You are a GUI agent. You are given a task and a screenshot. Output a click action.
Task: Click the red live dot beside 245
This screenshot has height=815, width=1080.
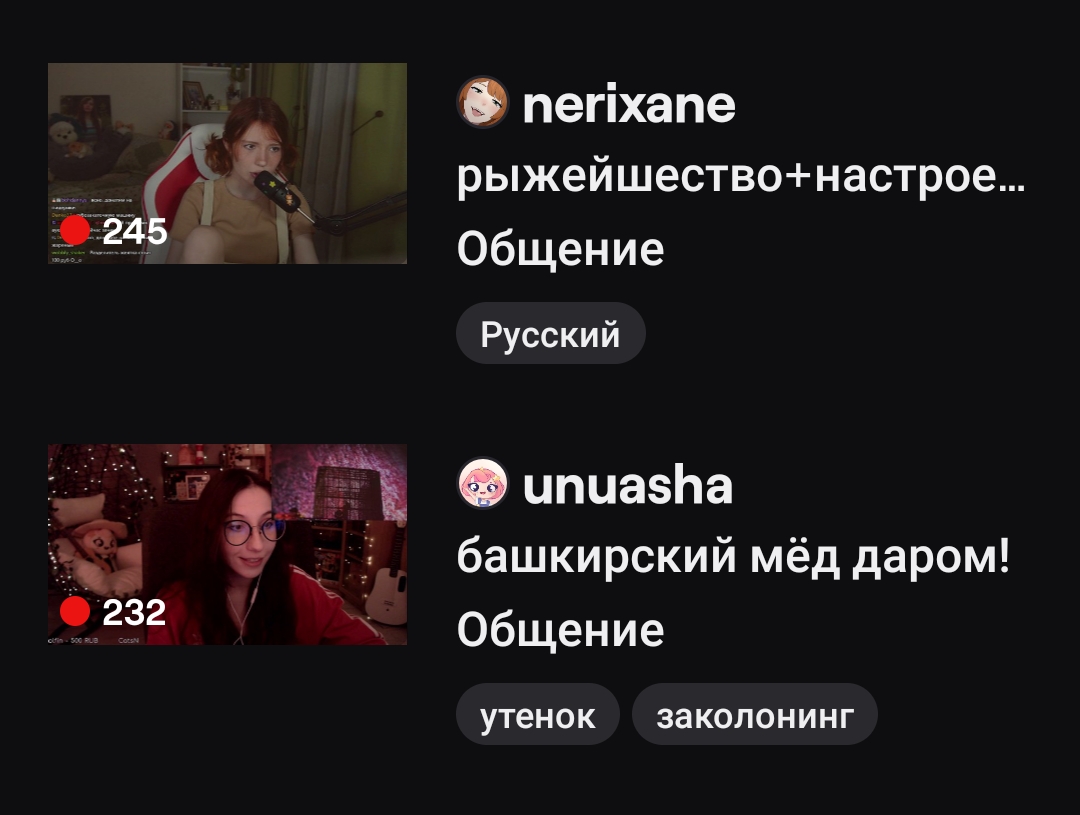(x=75, y=230)
